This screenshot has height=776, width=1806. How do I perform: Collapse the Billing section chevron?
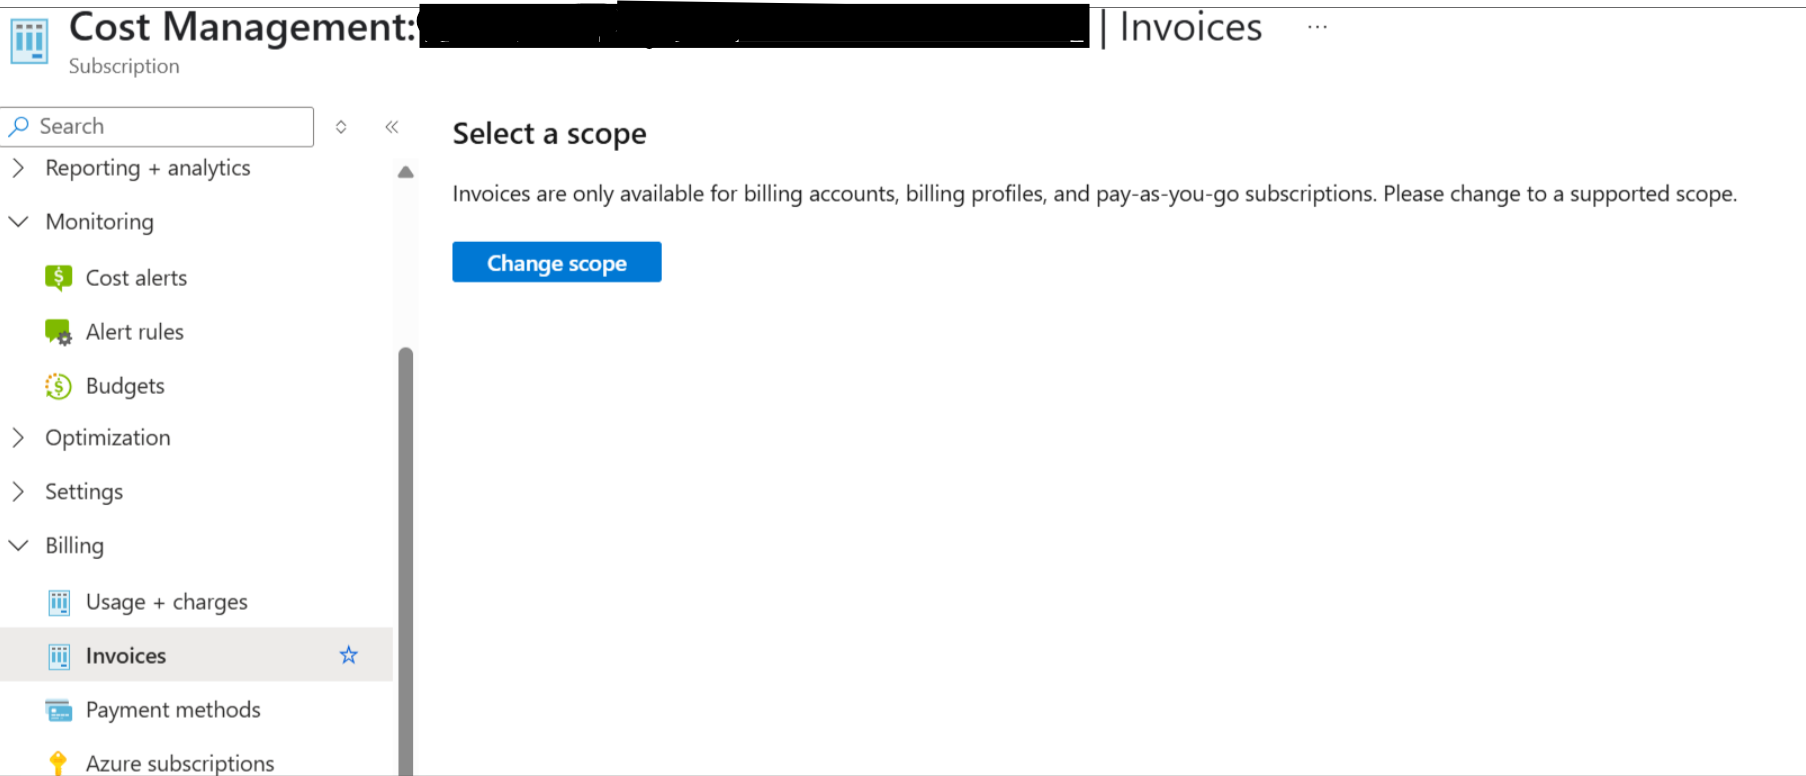click(x=18, y=546)
